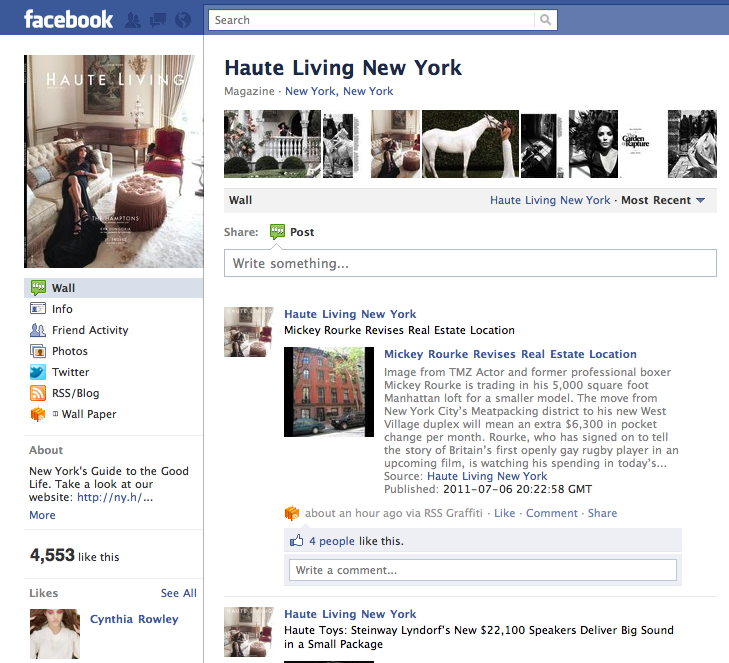Open messages icon in top bar
This screenshot has height=663, width=729.
(x=158, y=20)
